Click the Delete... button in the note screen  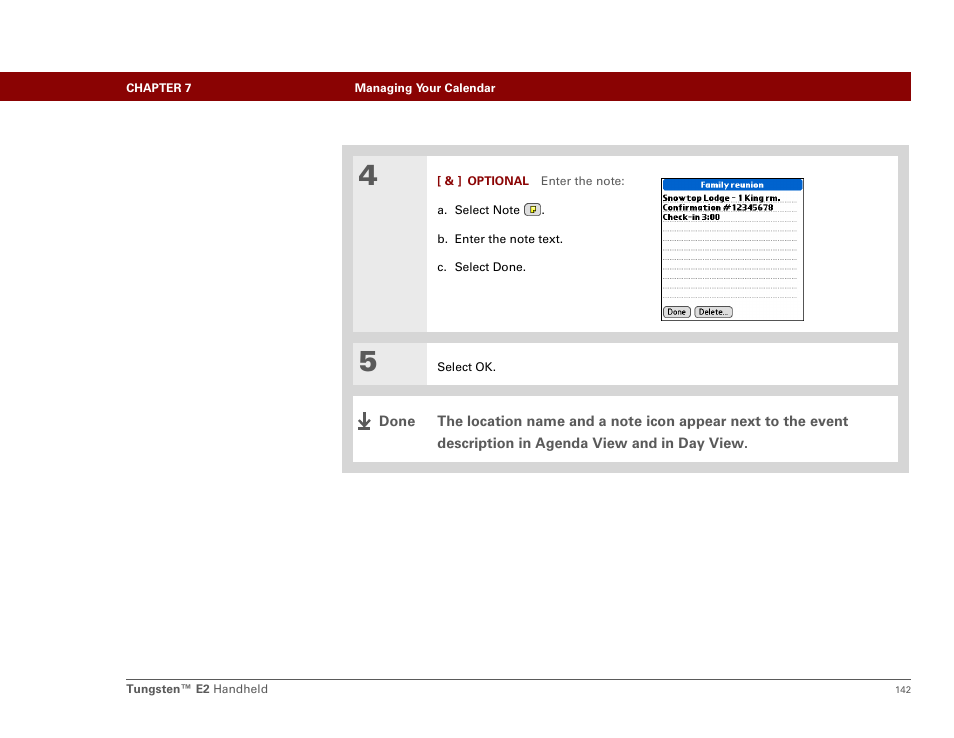(713, 312)
